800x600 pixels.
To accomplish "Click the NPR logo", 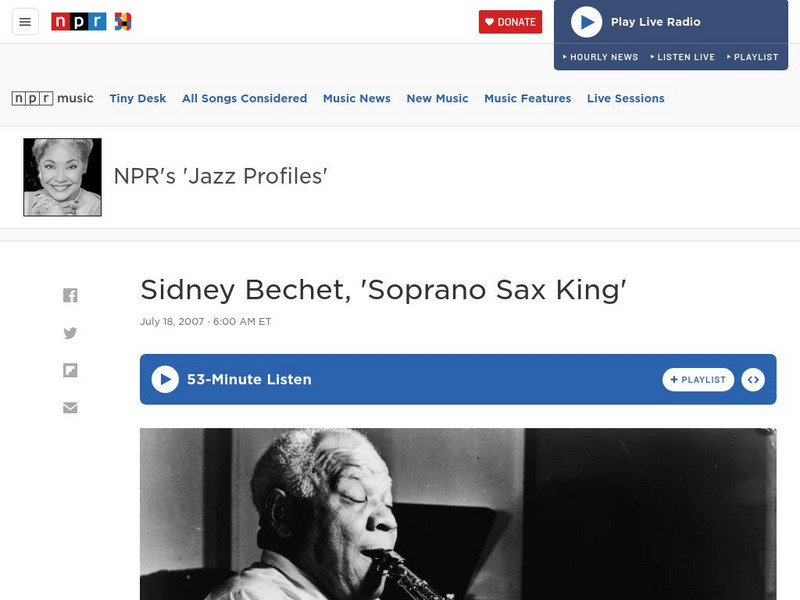I will 80,22.
